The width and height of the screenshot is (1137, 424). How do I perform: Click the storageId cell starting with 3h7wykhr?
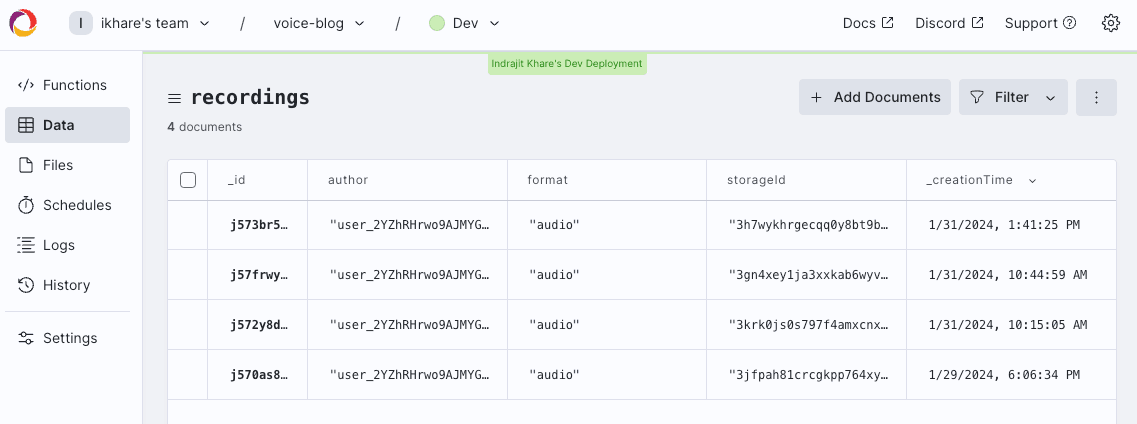pyautogui.click(x=807, y=225)
